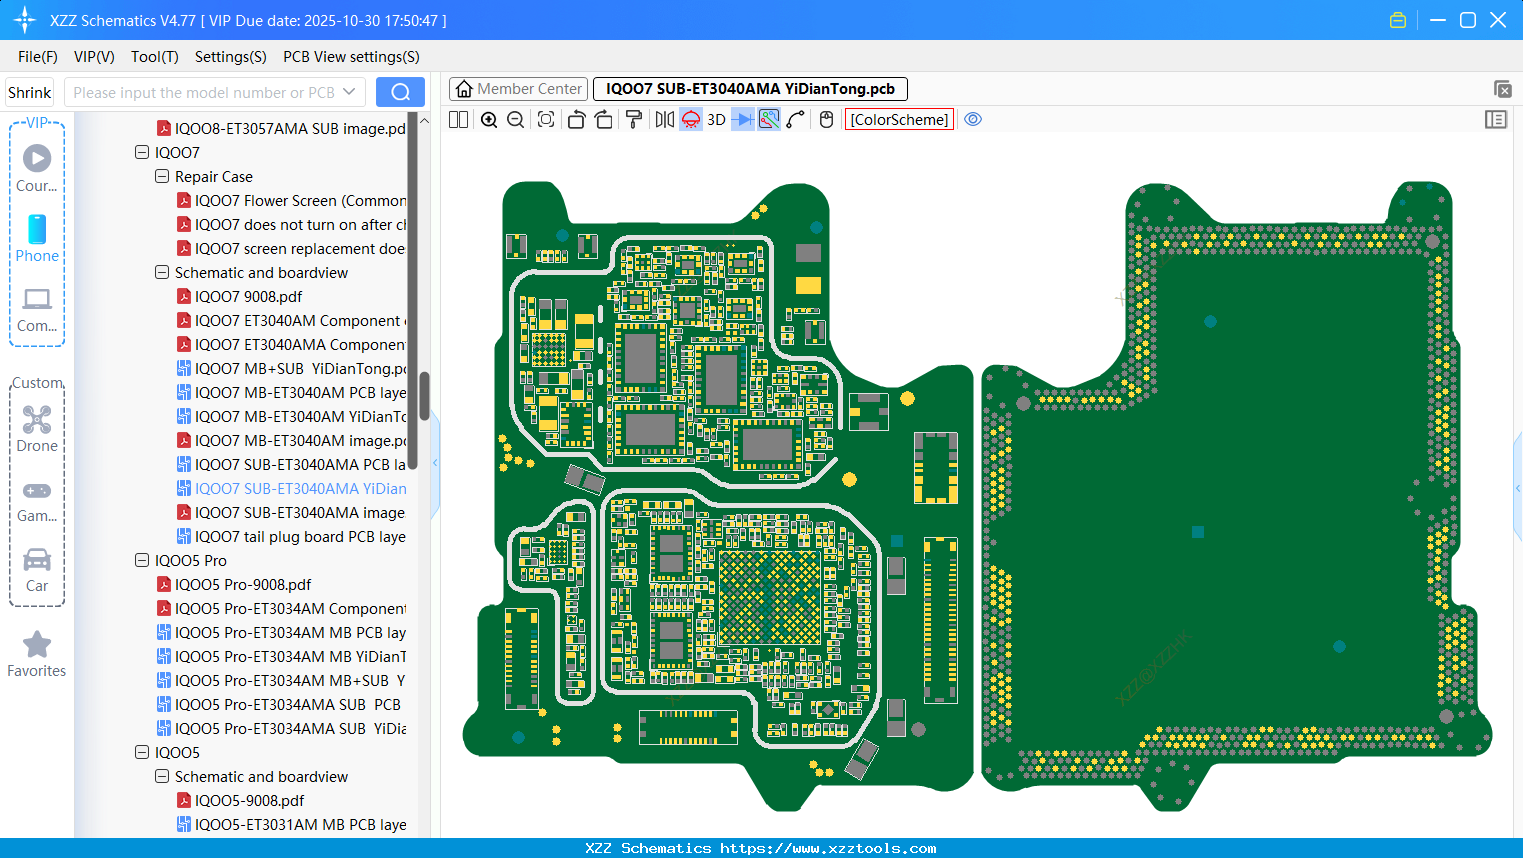Image resolution: width=1523 pixels, height=858 pixels.
Task: Open the PCB View settings menu
Action: [x=351, y=57]
